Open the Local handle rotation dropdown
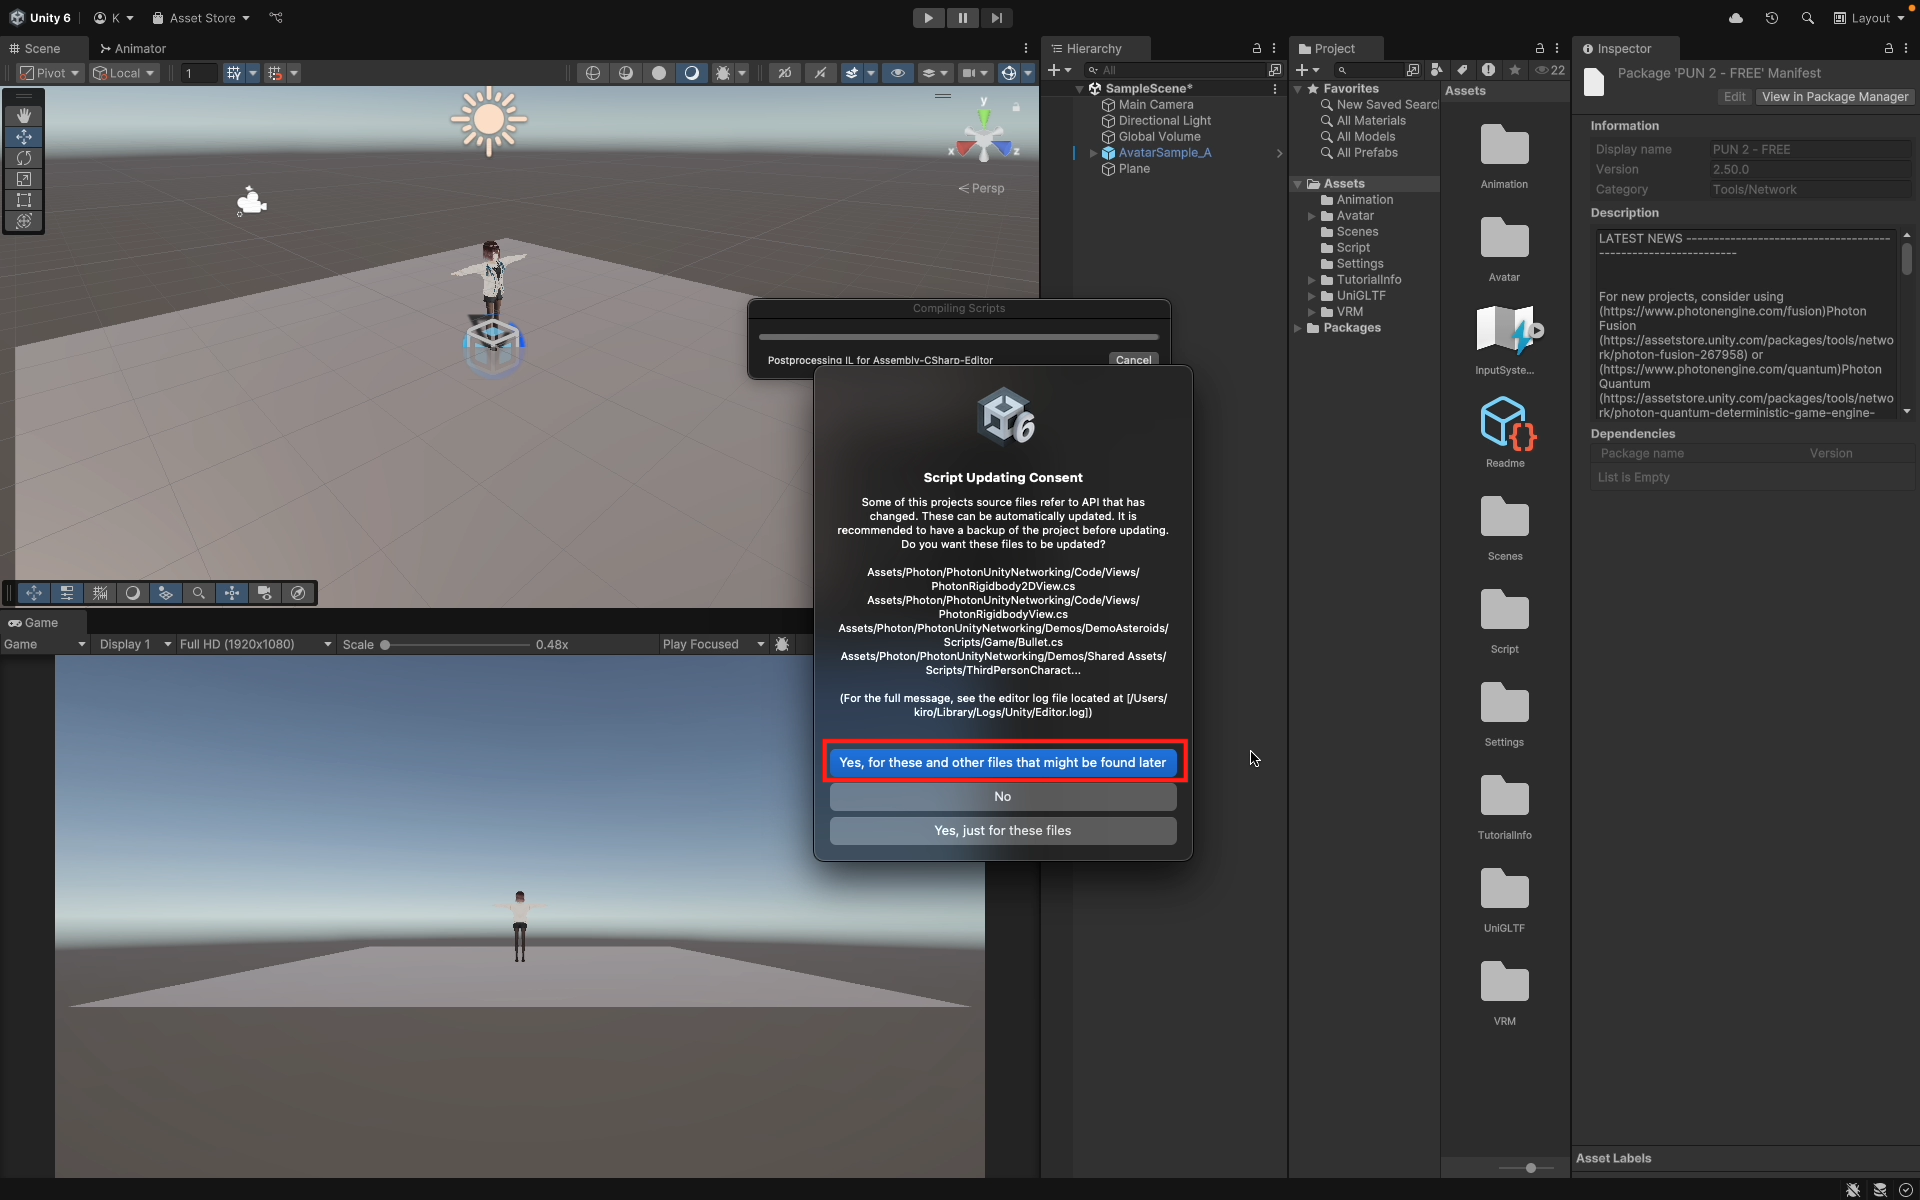 click(x=124, y=73)
